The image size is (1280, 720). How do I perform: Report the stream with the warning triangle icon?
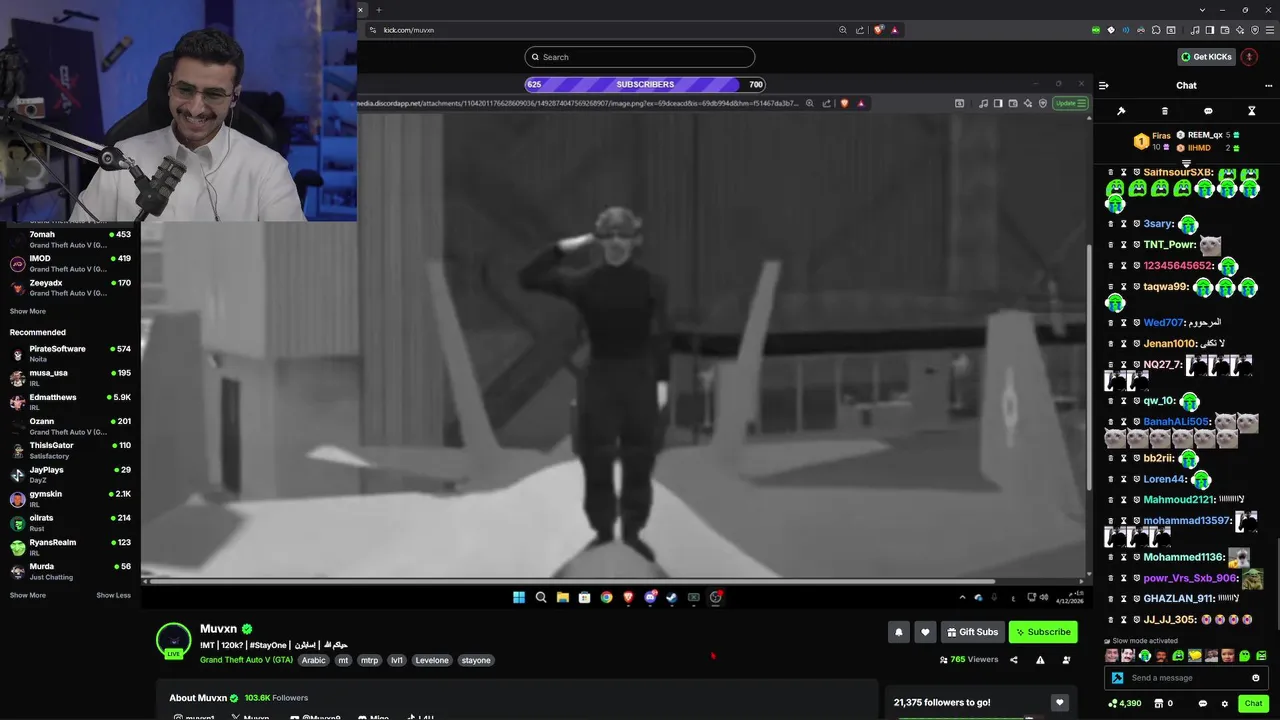click(1040, 660)
